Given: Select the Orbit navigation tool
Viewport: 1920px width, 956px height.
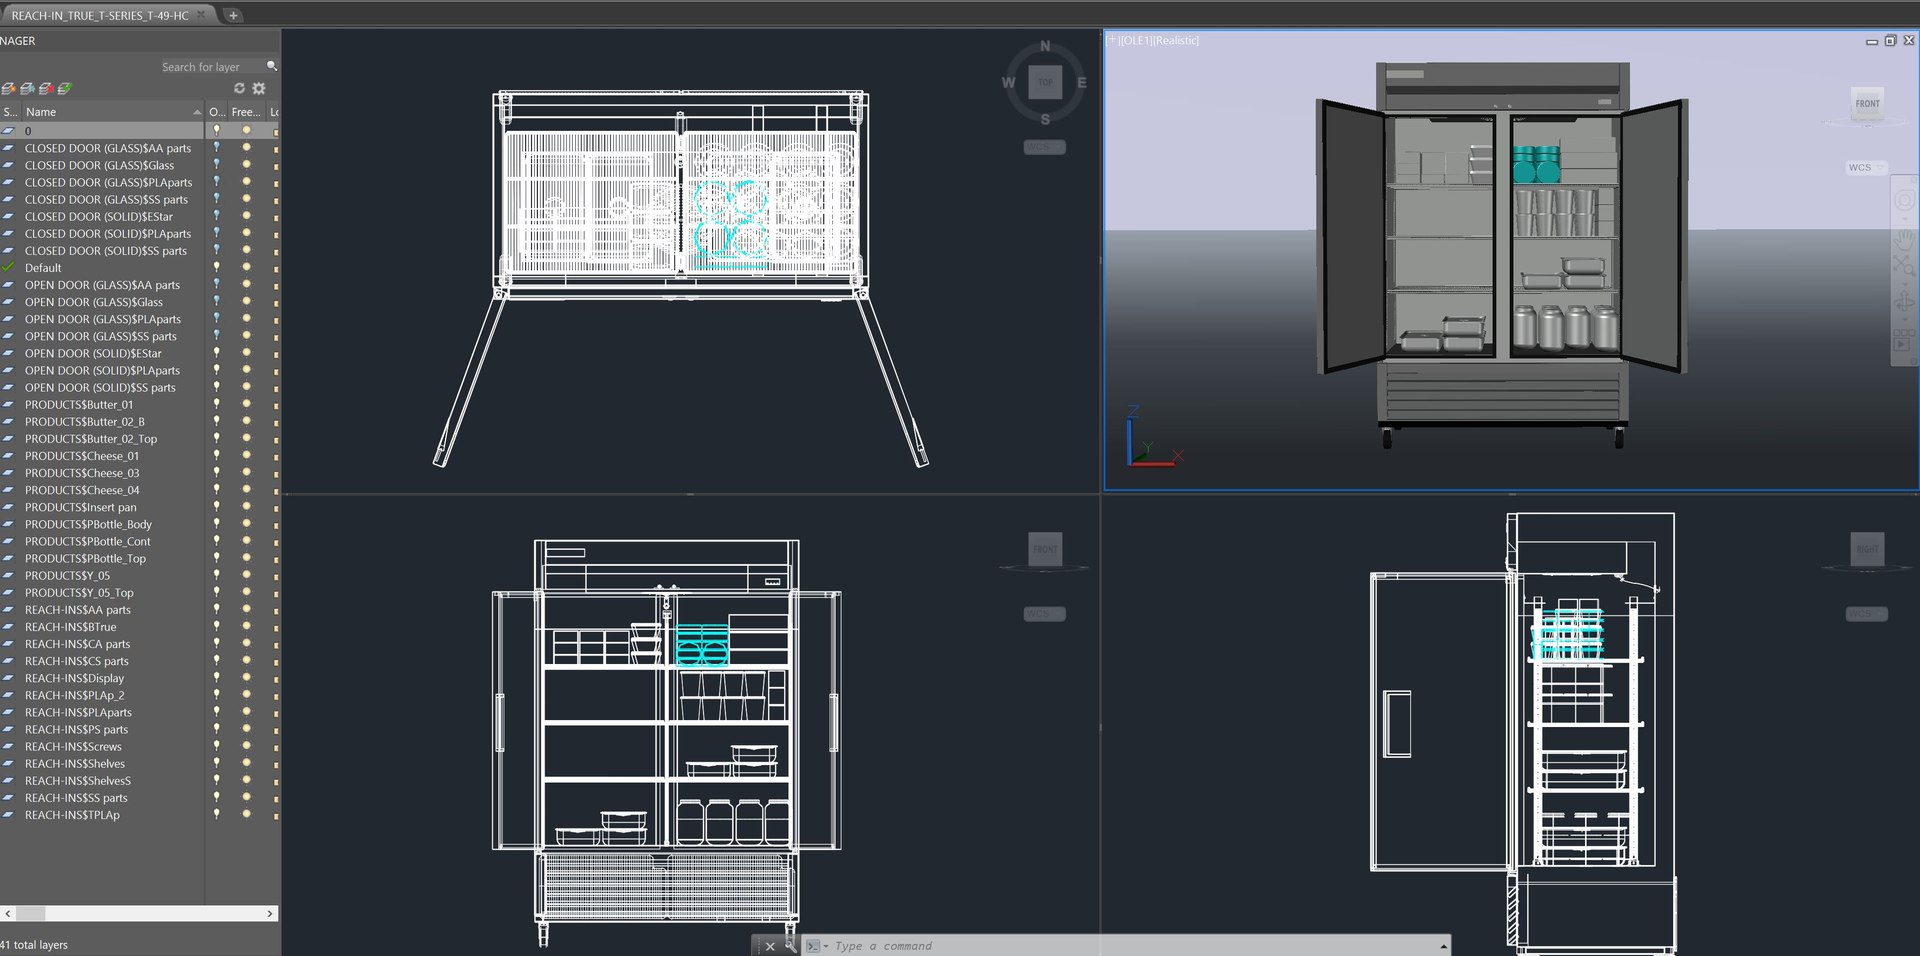Looking at the screenshot, I should click(x=1905, y=301).
